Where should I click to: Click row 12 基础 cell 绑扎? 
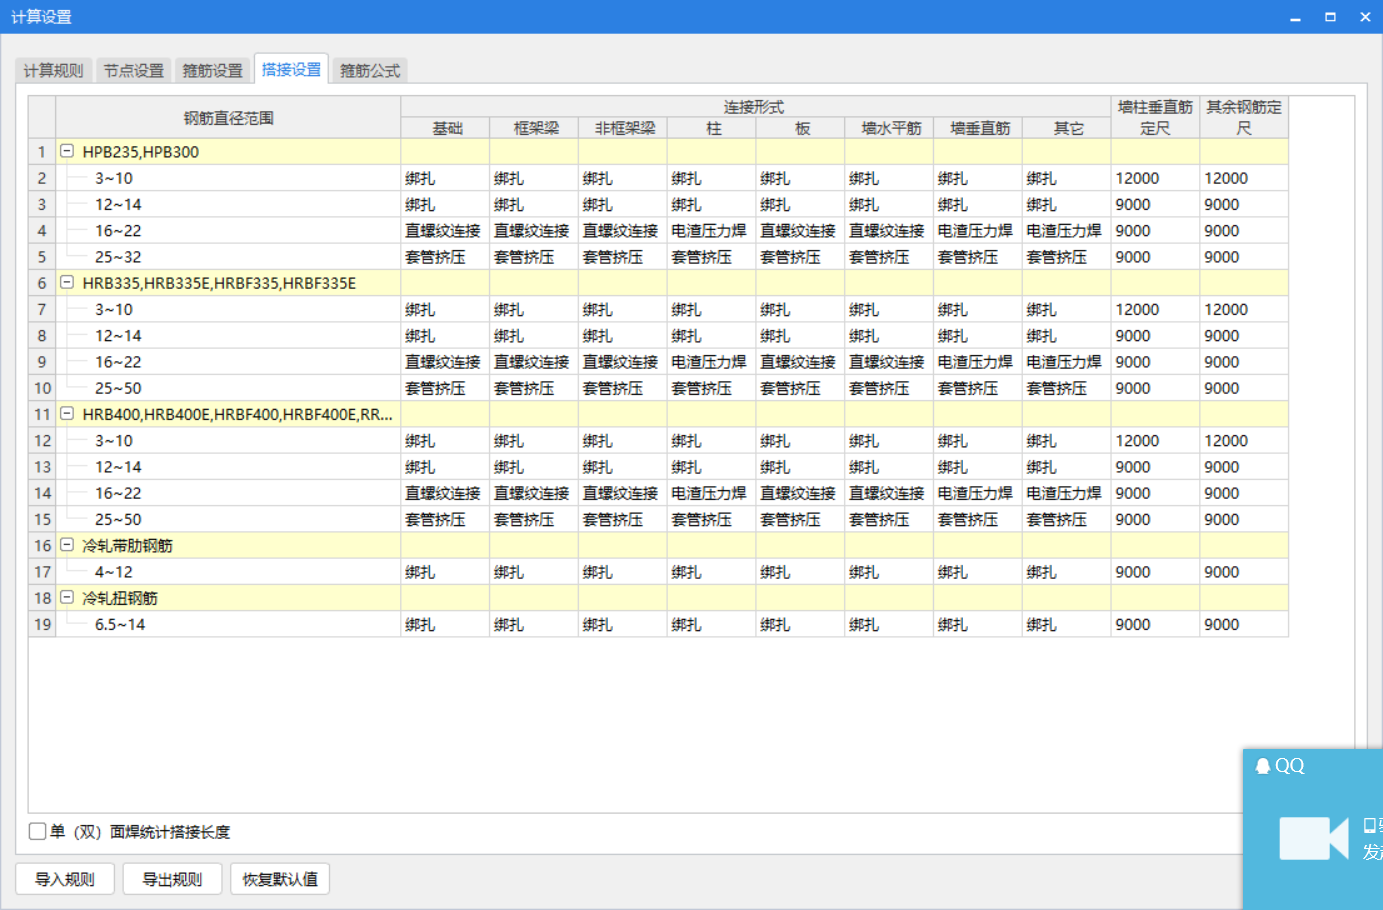445,440
